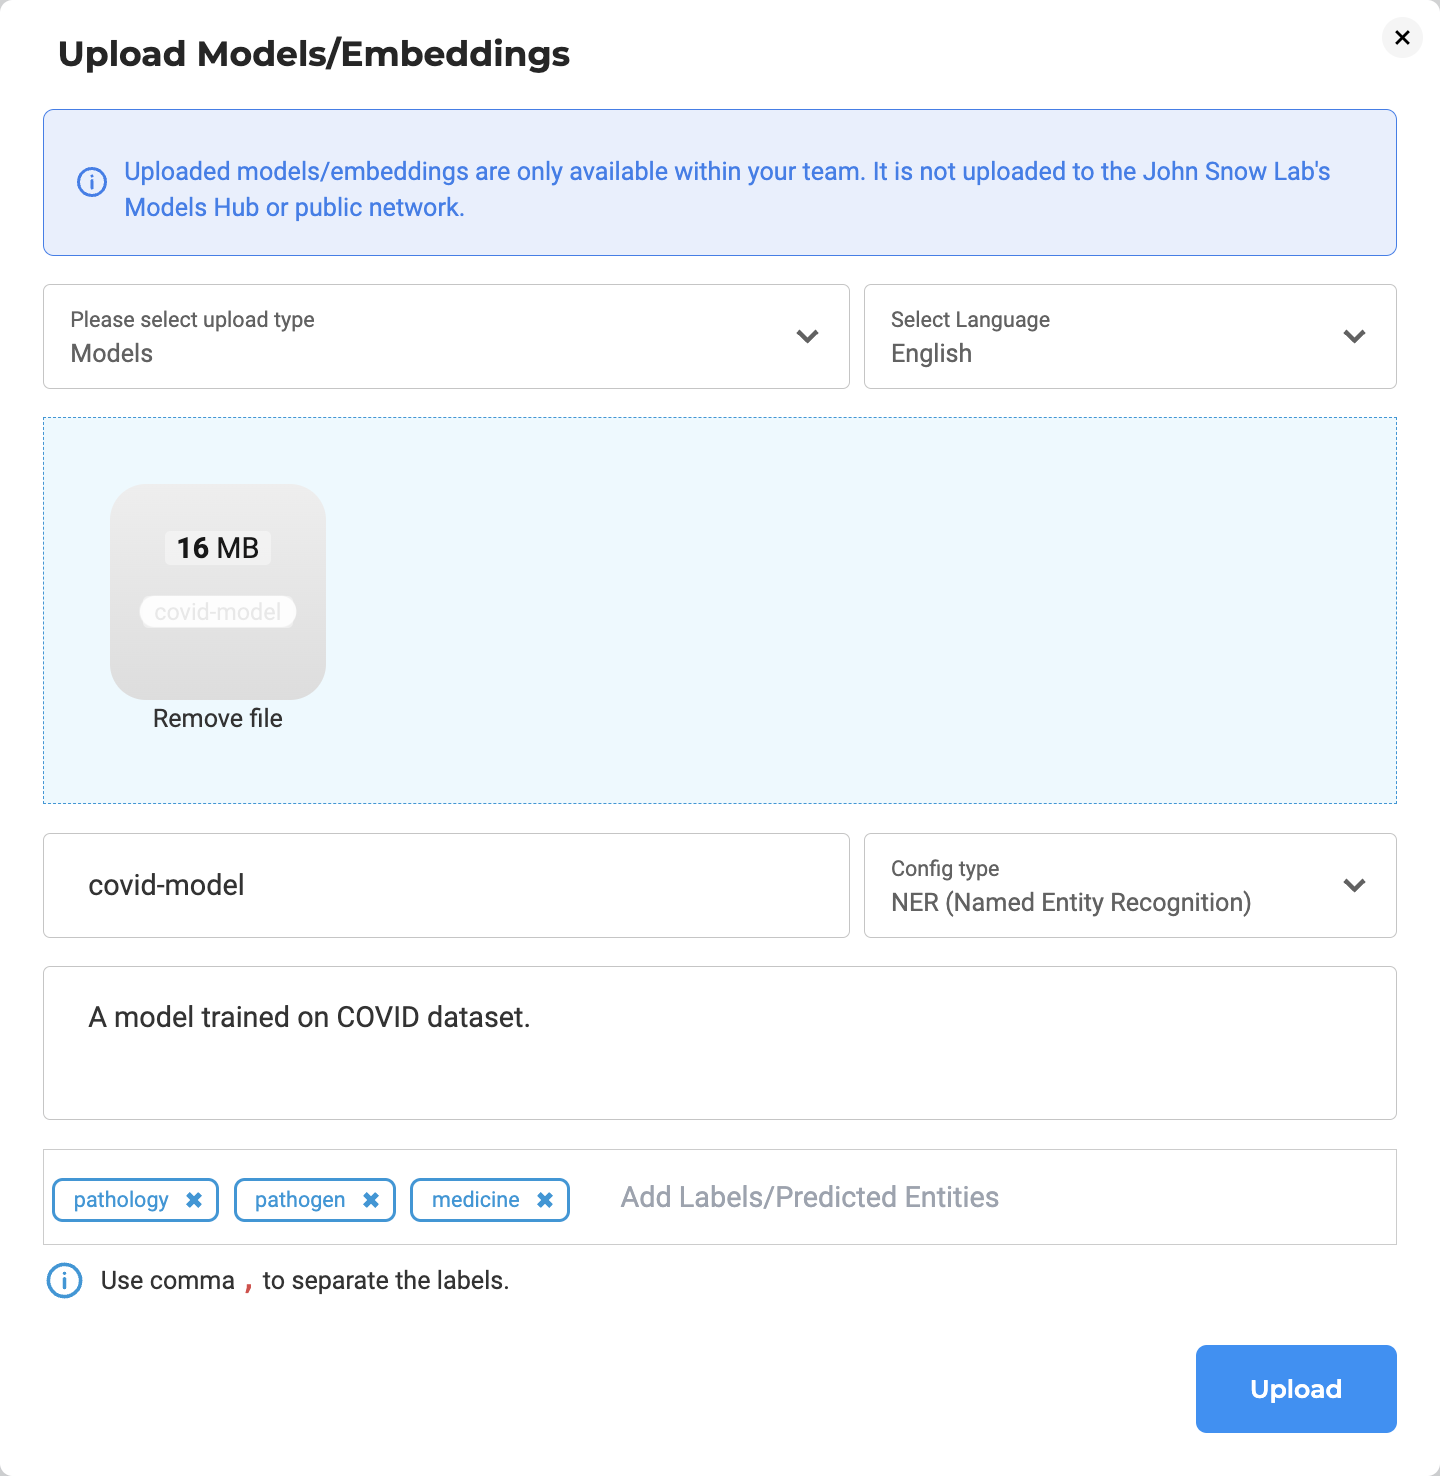1440x1476 pixels.
Task: Expand the upload type dropdown chevron
Action: click(x=807, y=336)
